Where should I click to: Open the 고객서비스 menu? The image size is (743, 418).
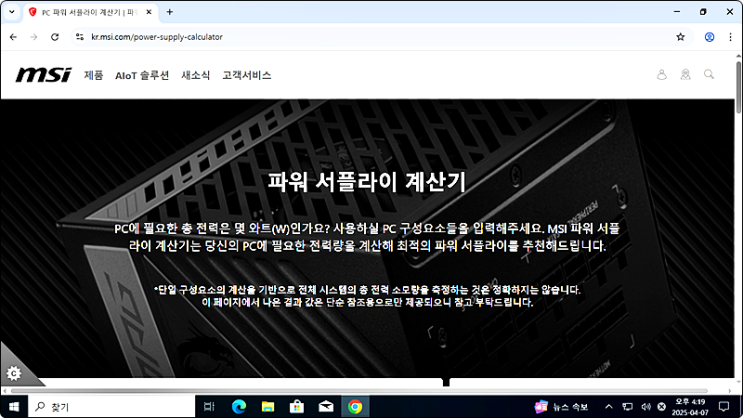(246, 75)
